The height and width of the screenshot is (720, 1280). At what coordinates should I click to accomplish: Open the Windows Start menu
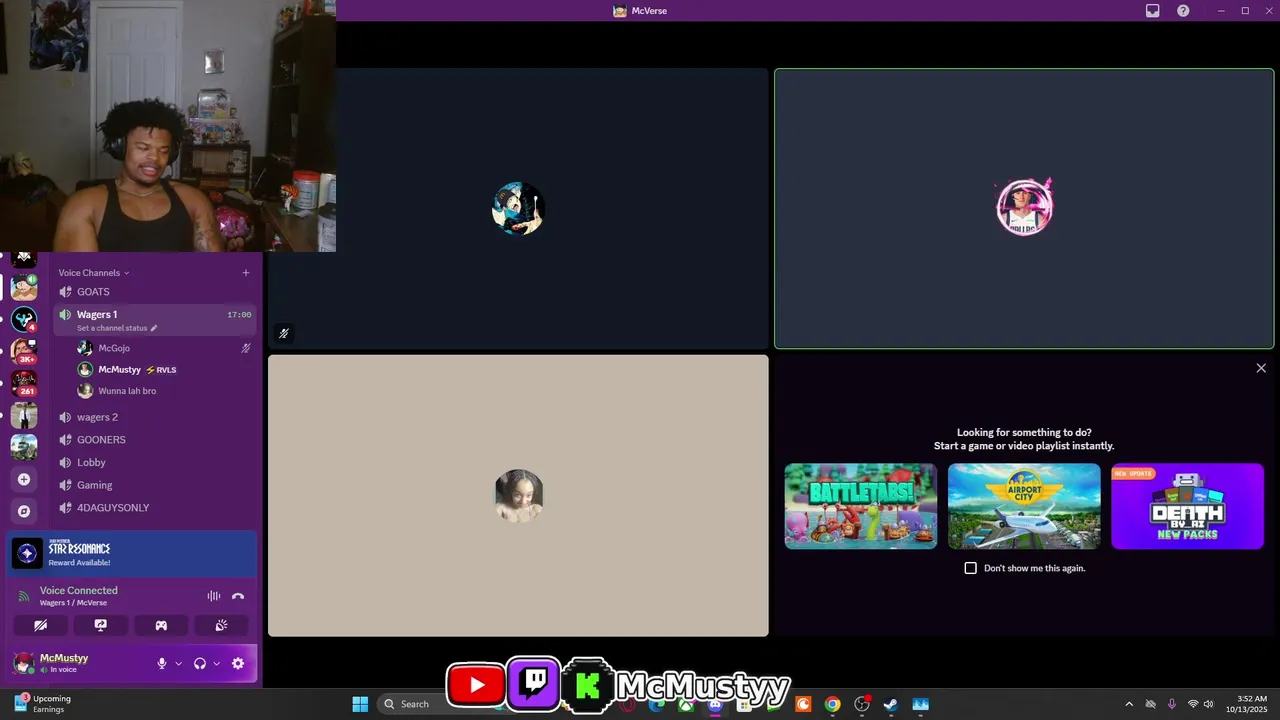[x=360, y=704]
